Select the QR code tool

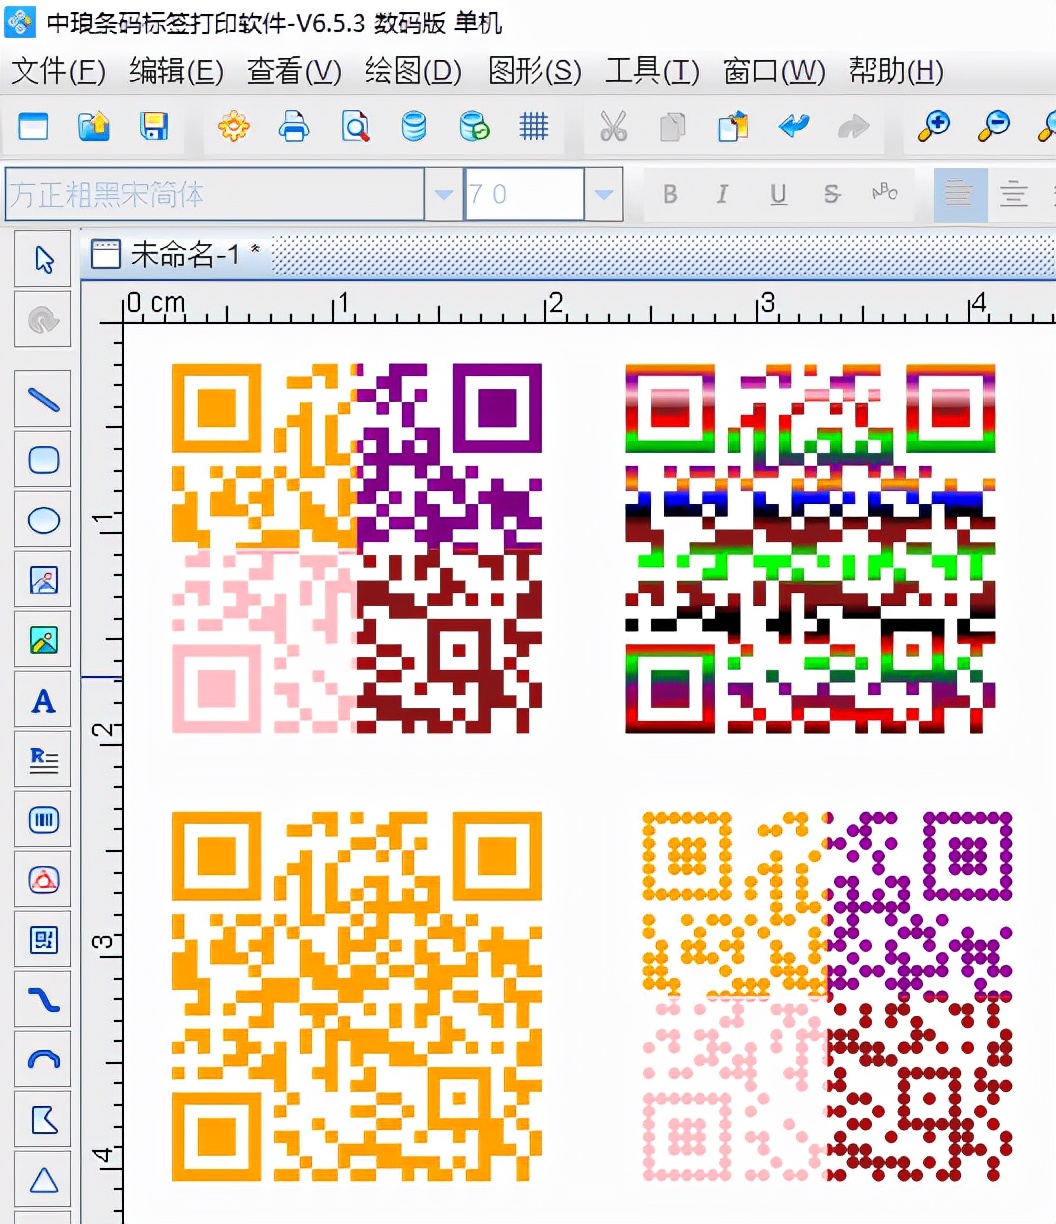pos(43,940)
